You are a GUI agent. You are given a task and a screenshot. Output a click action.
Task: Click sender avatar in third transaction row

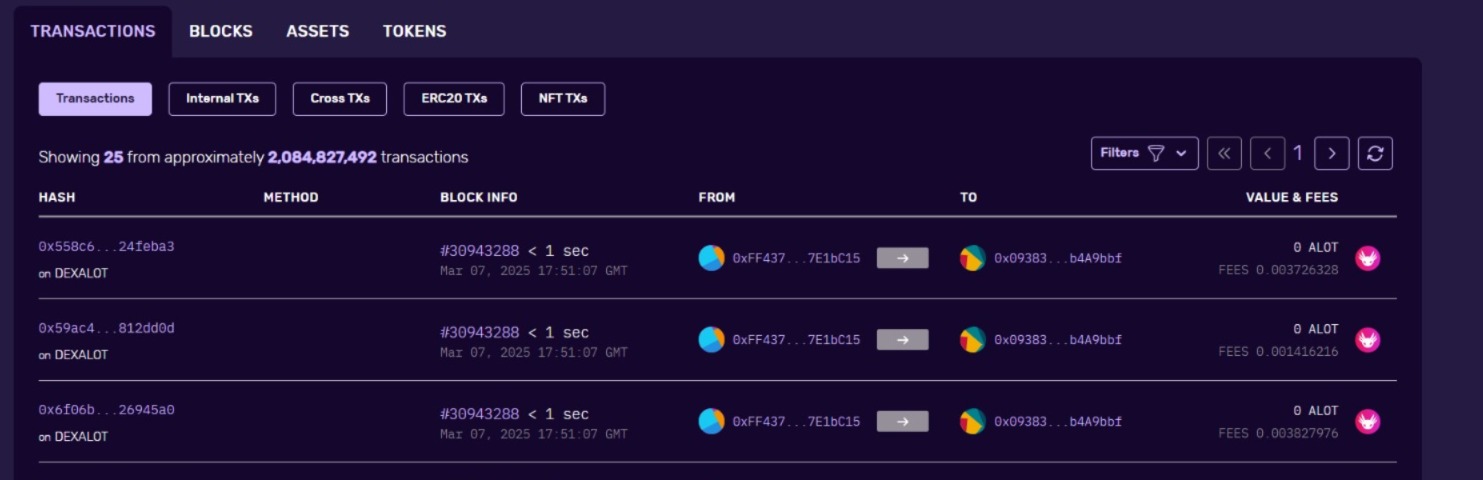[x=711, y=422]
